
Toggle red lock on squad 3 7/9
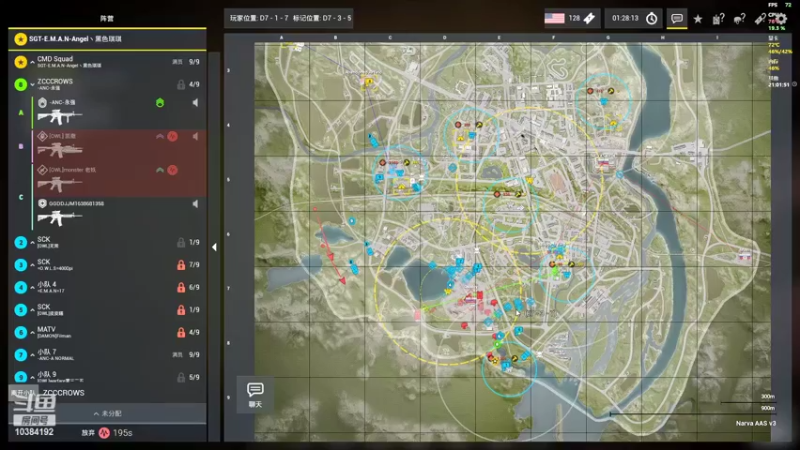point(181,265)
